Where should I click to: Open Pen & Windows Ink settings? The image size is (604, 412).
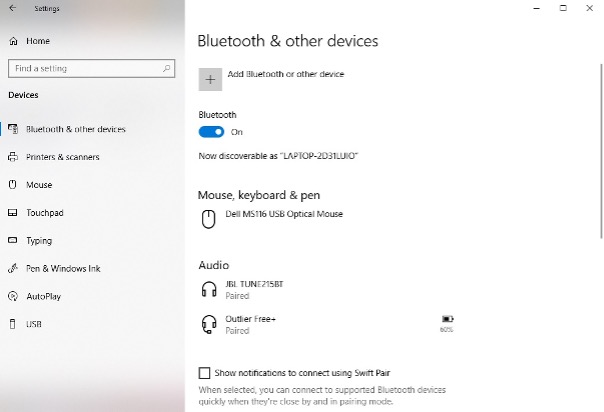click(63, 269)
